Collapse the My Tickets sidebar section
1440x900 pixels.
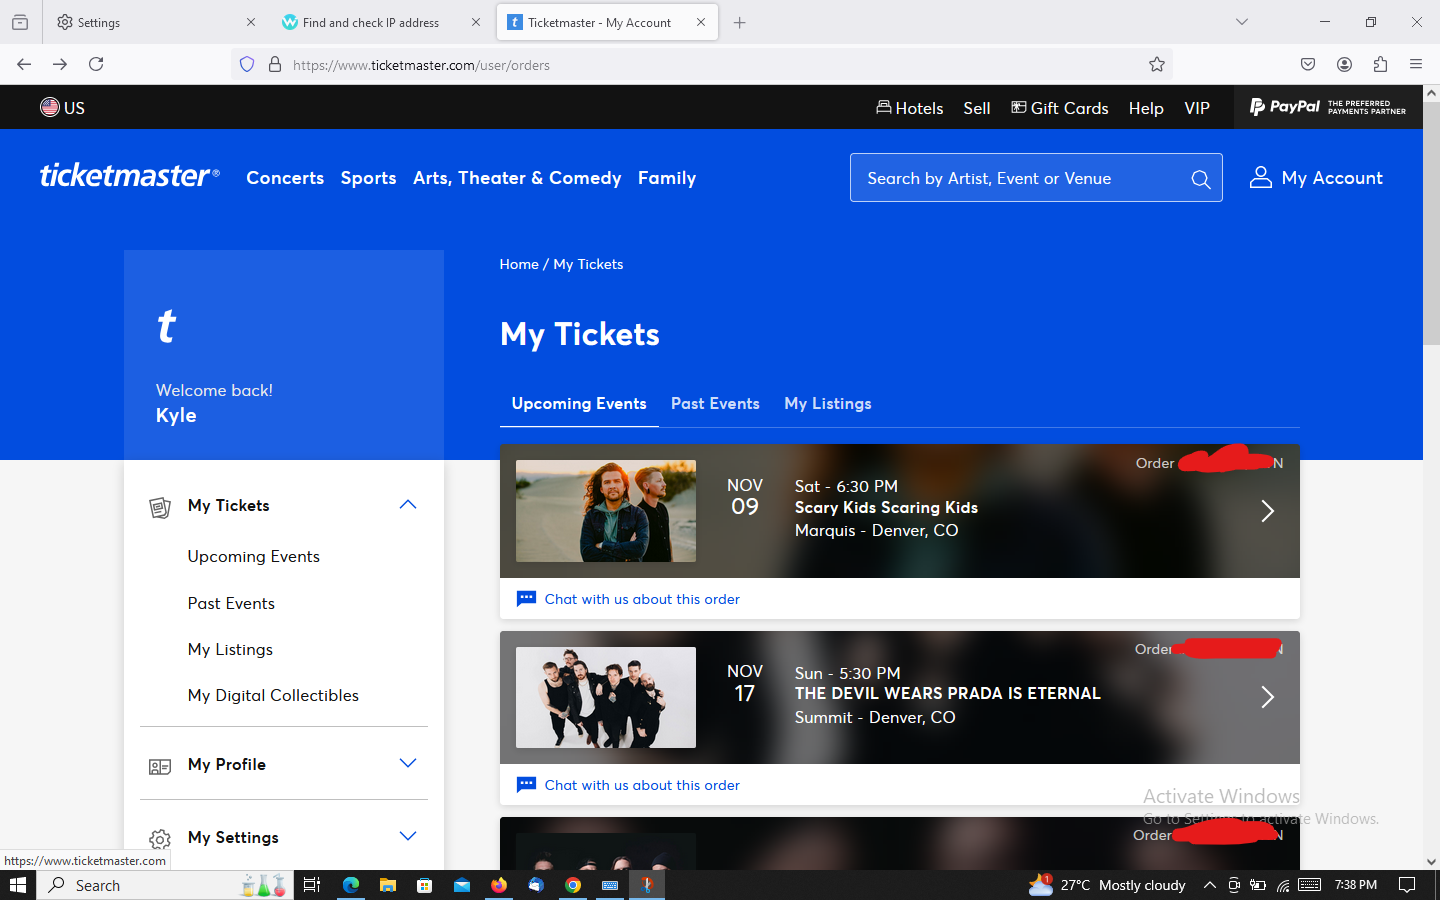tap(408, 504)
